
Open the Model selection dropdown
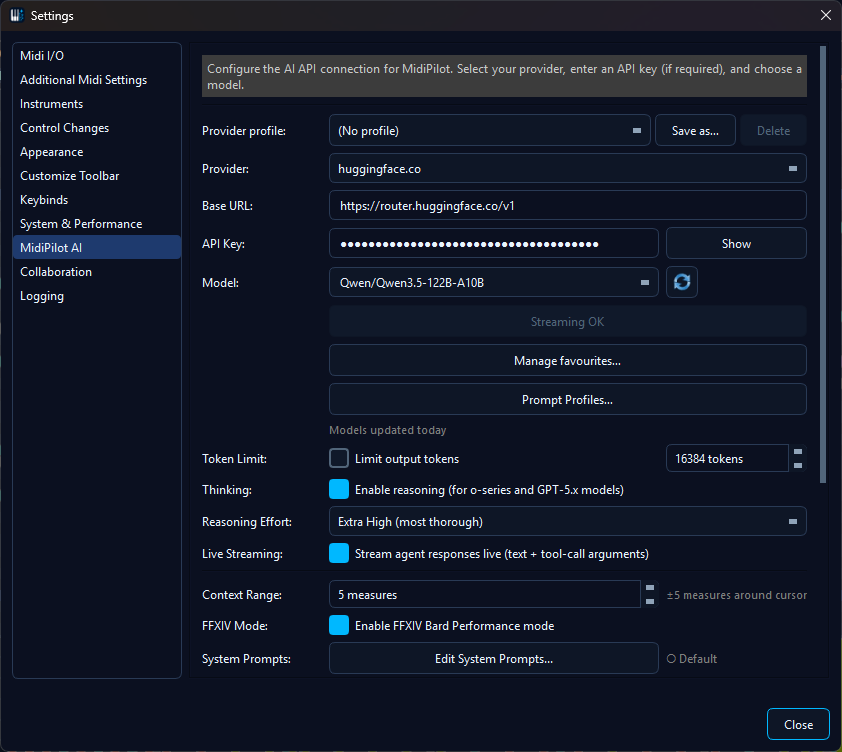pos(493,283)
